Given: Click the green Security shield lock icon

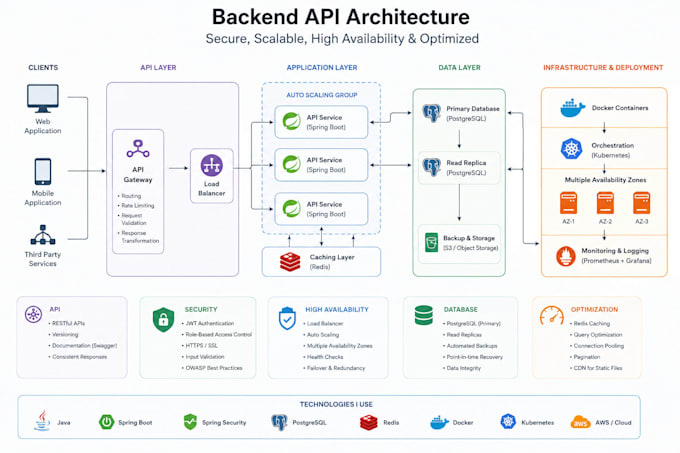Looking at the screenshot, I should coord(163,319).
